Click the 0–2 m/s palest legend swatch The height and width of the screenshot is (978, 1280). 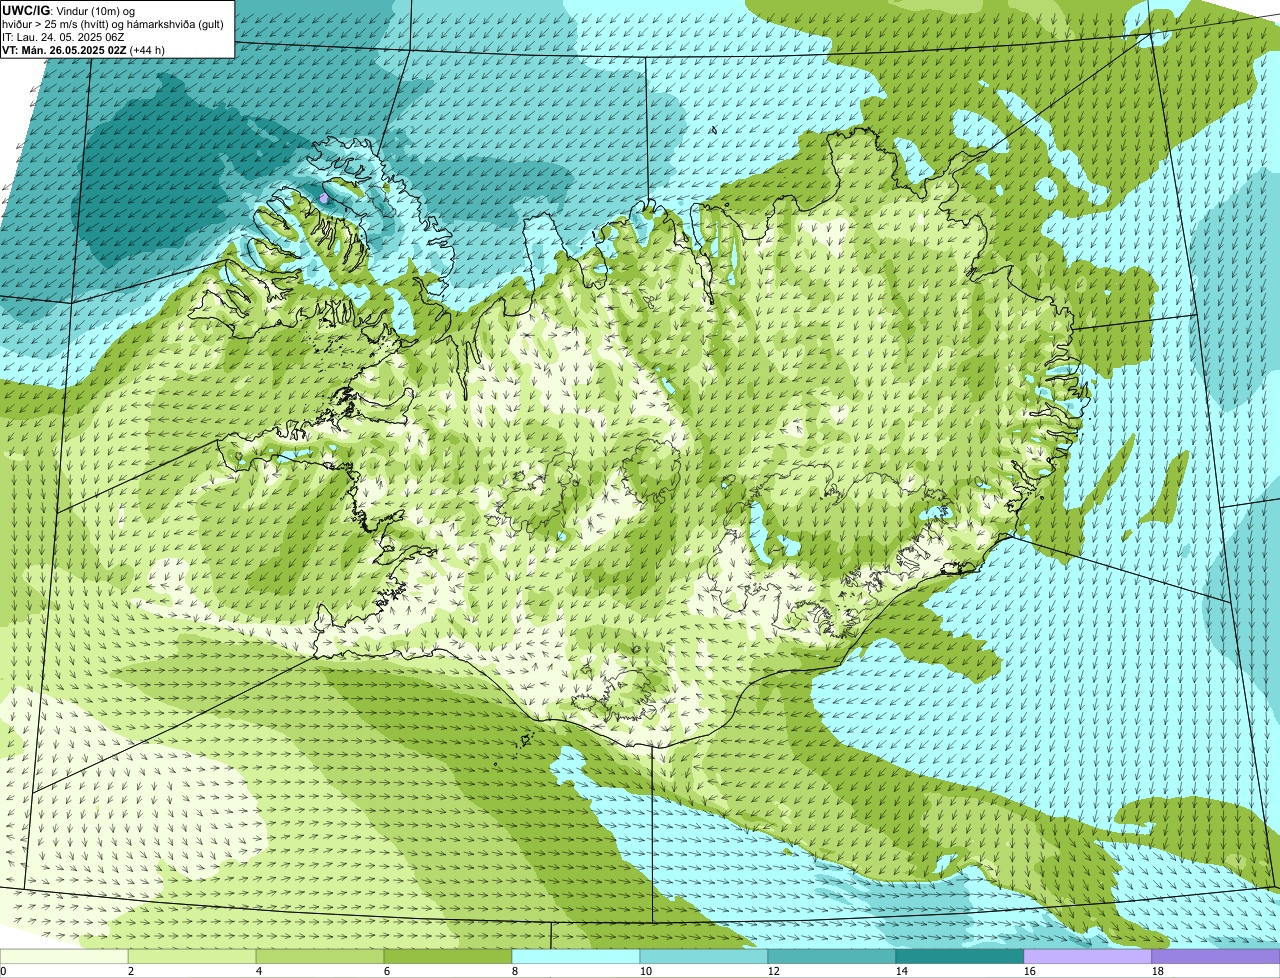(x=64, y=956)
